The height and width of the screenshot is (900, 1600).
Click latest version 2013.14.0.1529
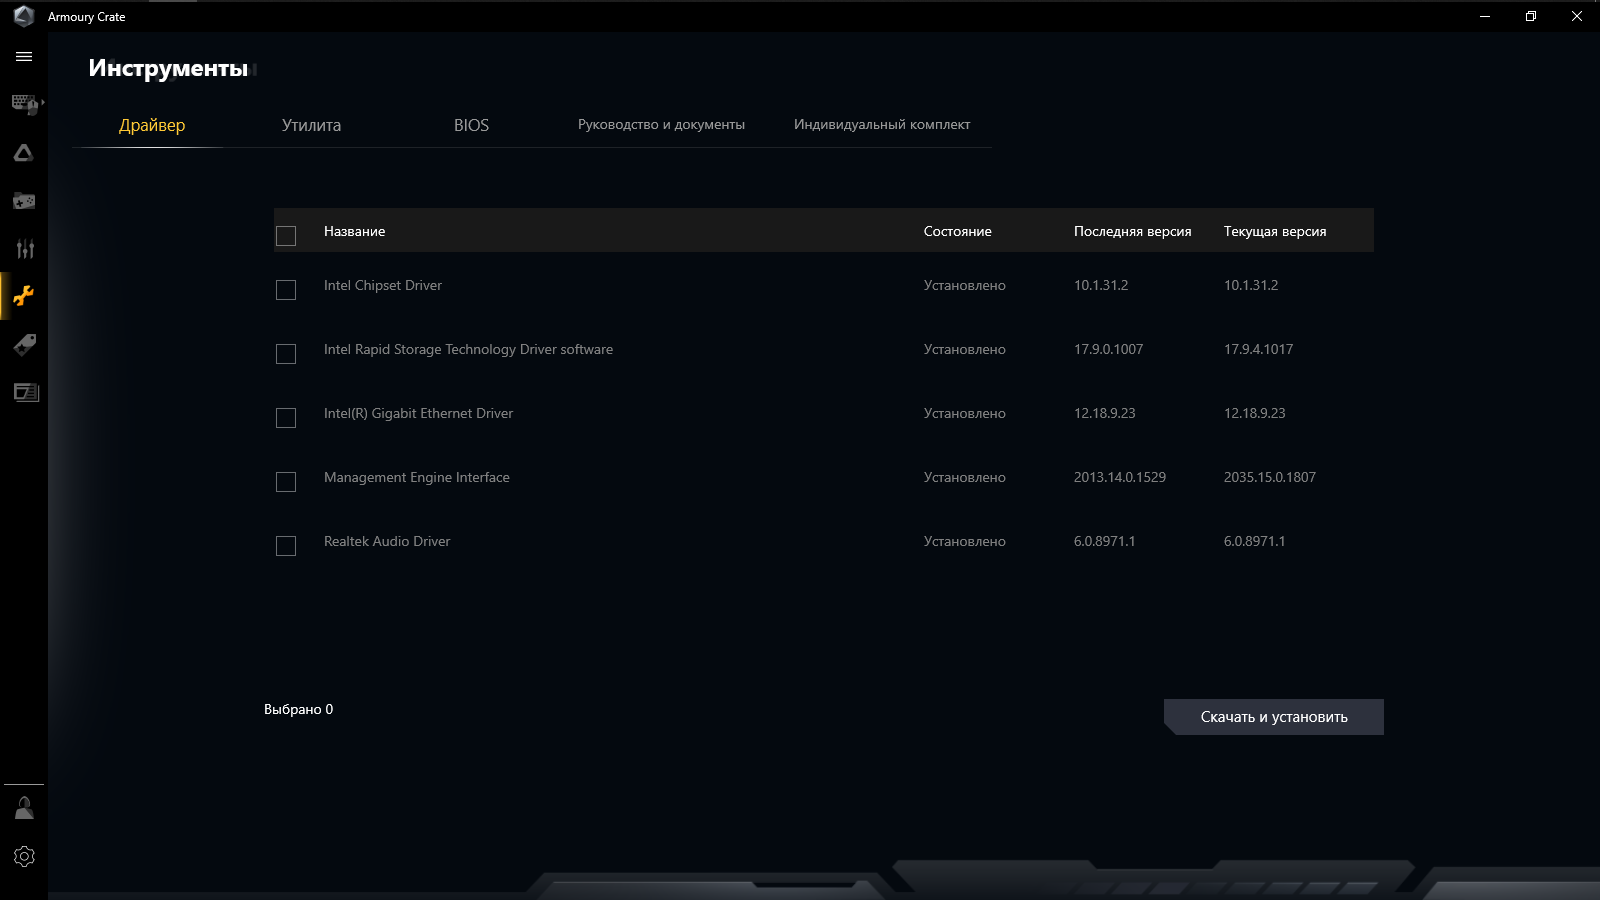point(1120,477)
